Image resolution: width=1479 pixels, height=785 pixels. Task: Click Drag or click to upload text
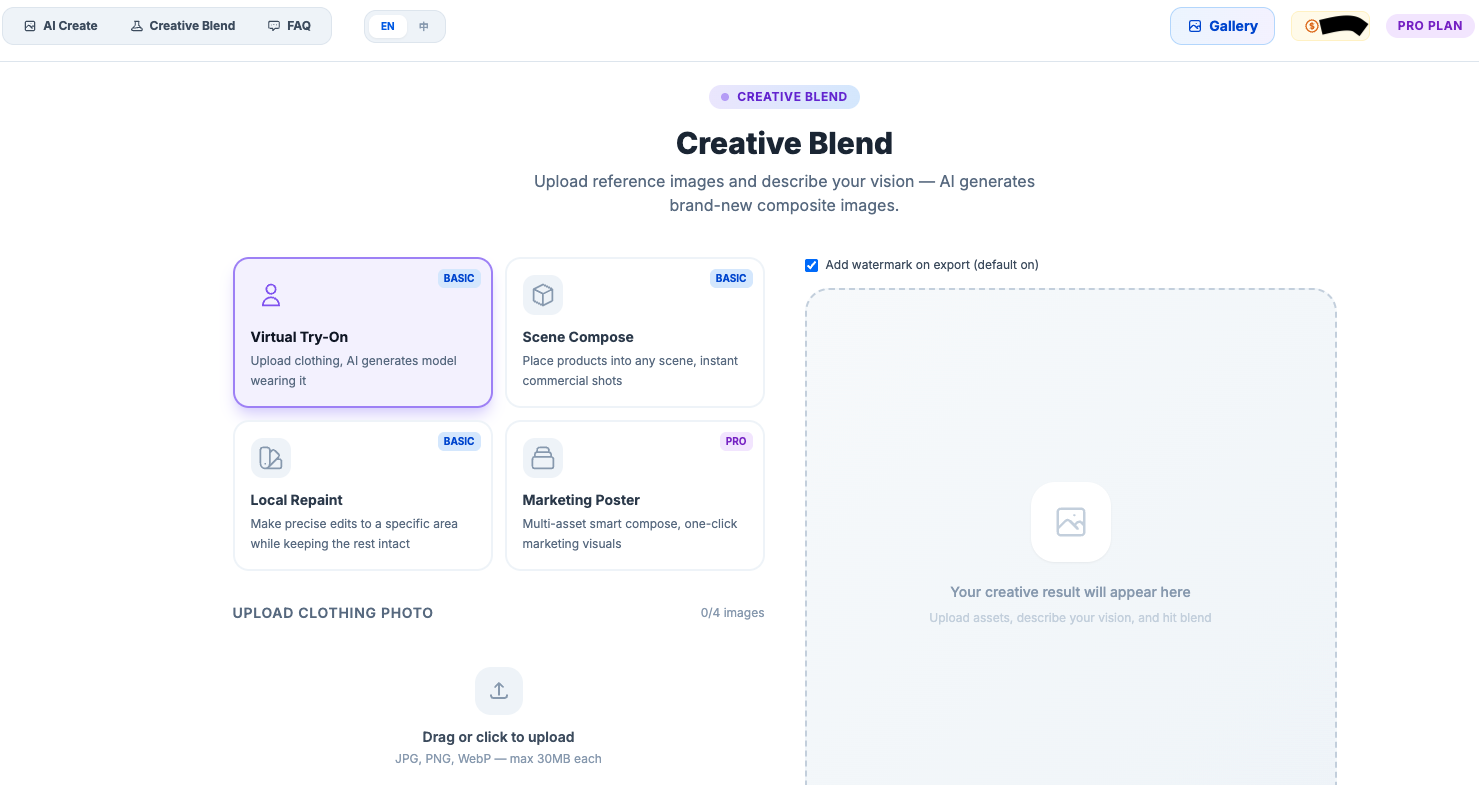[498, 737]
